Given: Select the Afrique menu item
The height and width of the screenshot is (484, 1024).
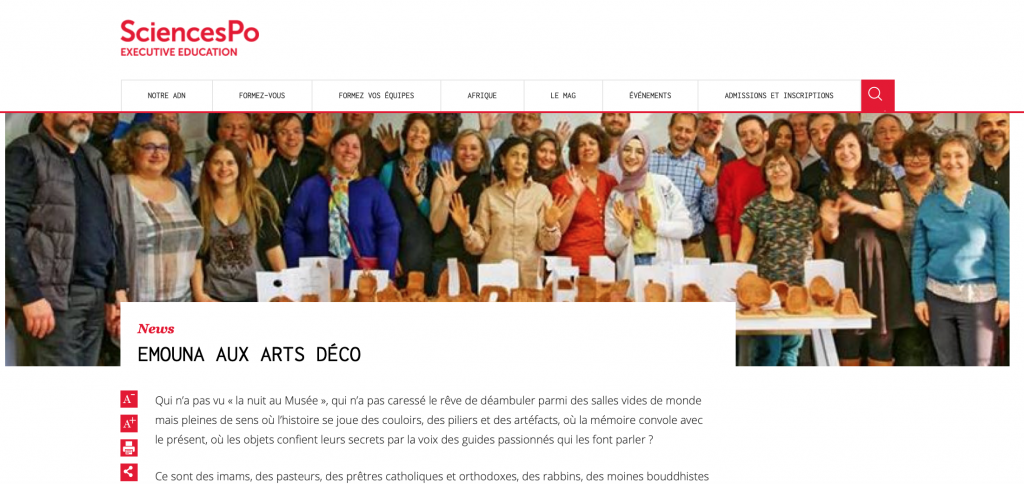Looking at the screenshot, I should coord(482,95).
